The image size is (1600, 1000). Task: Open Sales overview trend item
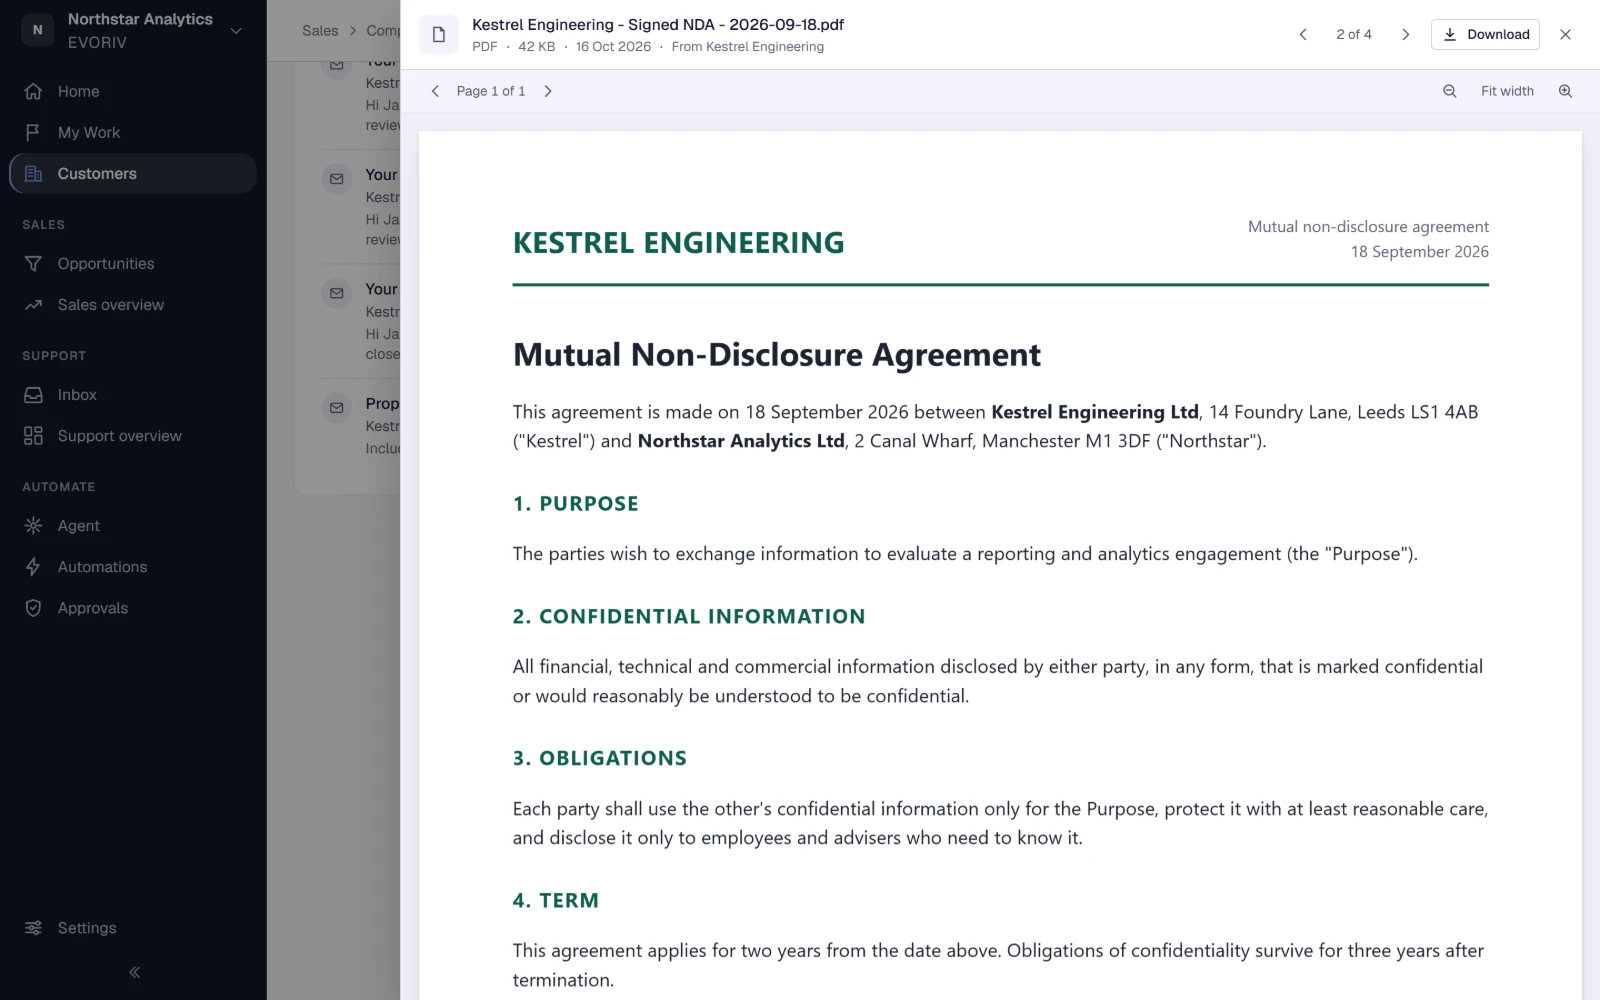[132, 304]
